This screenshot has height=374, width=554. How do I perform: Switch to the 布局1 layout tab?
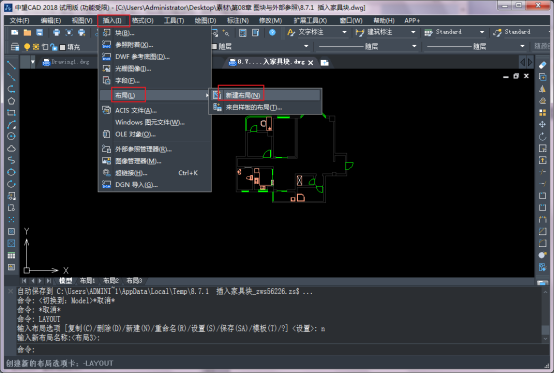click(87, 281)
